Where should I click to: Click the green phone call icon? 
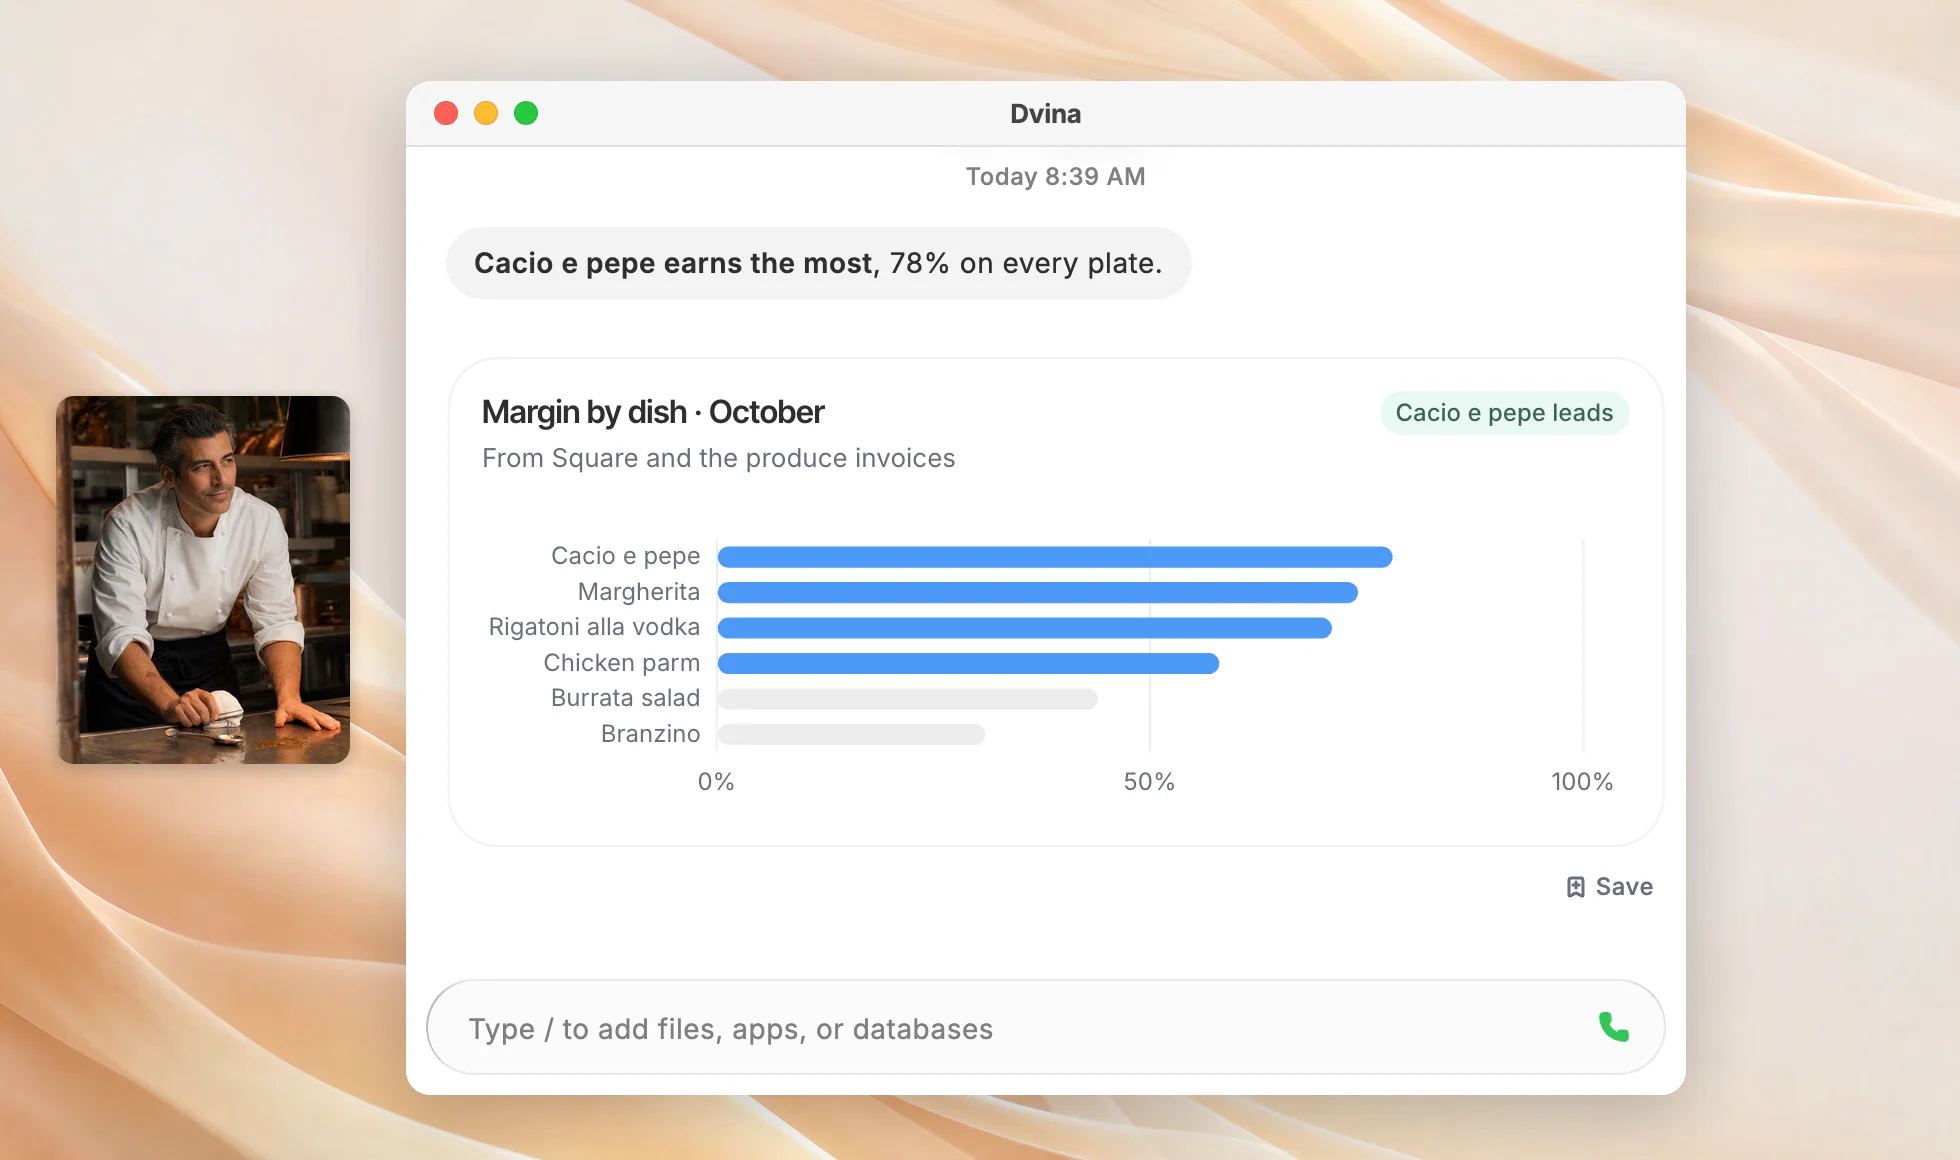coord(1613,1027)
